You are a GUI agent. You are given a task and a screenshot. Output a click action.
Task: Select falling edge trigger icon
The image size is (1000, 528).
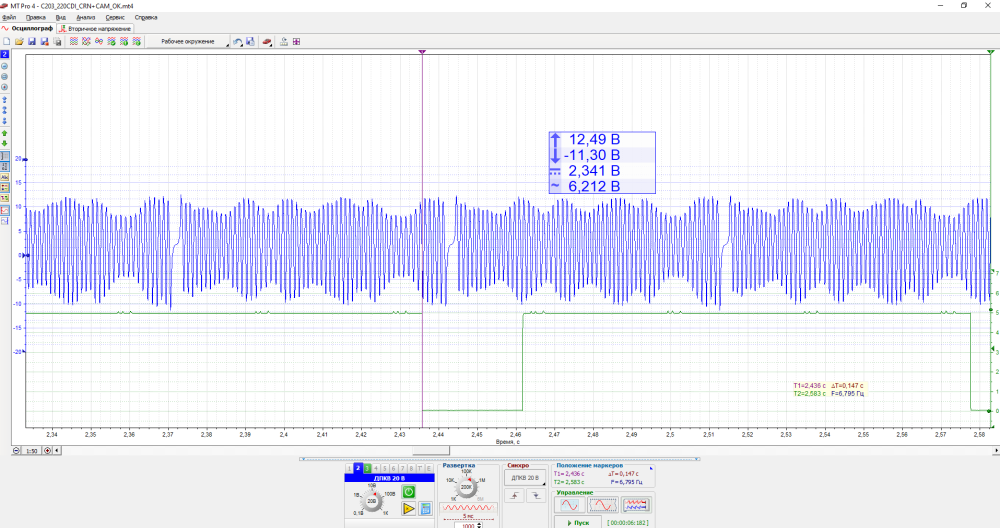point(537,495)
